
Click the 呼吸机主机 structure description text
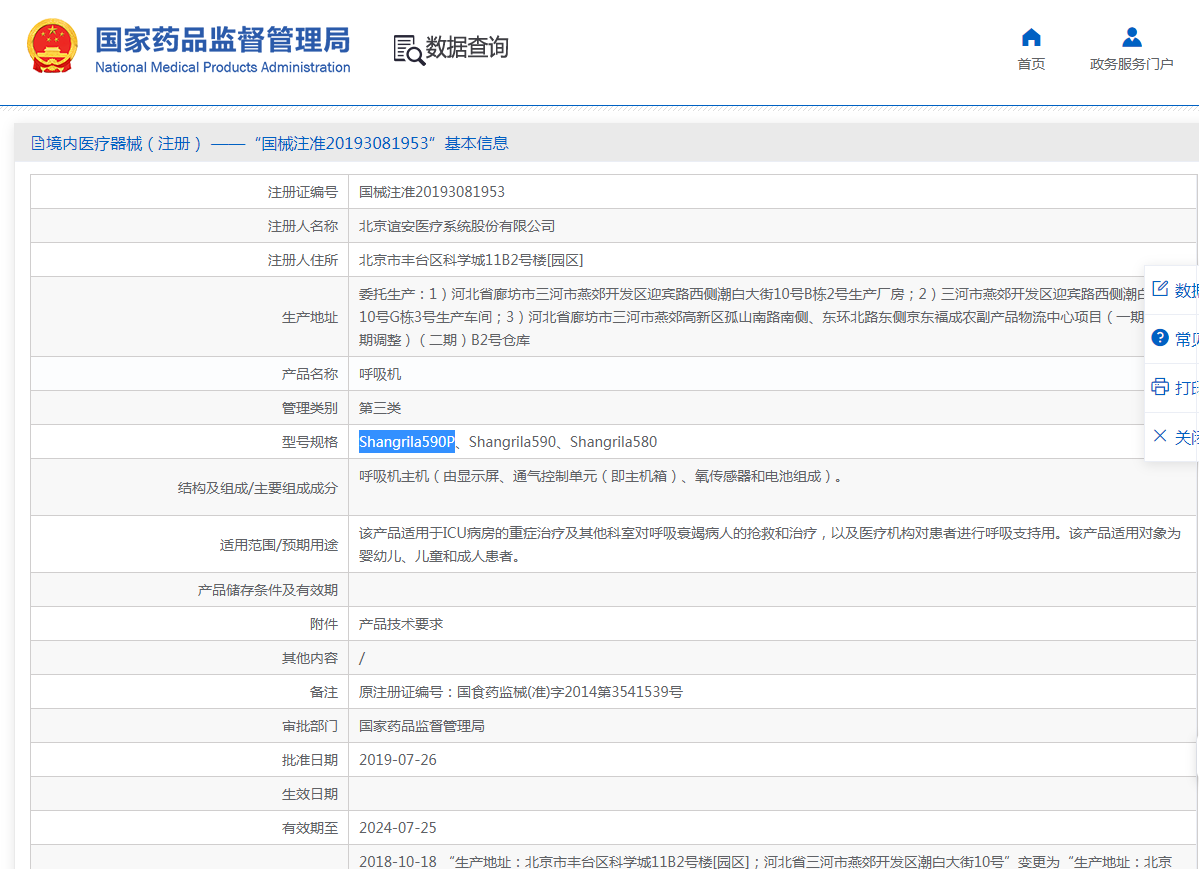click(x=602, y=477)
